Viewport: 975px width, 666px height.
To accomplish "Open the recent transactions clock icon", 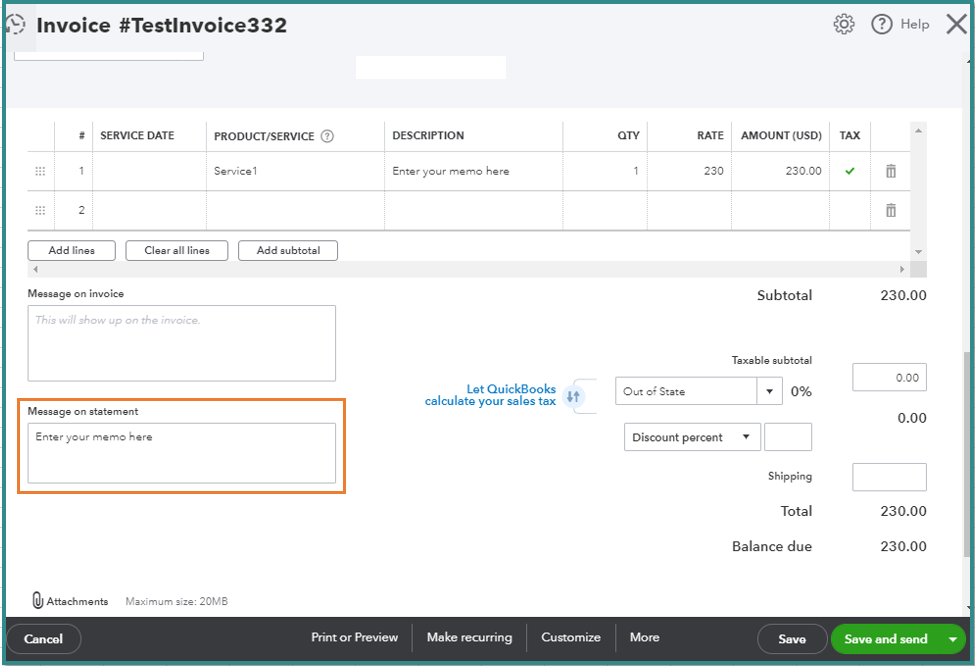I will tap(15, 25).
